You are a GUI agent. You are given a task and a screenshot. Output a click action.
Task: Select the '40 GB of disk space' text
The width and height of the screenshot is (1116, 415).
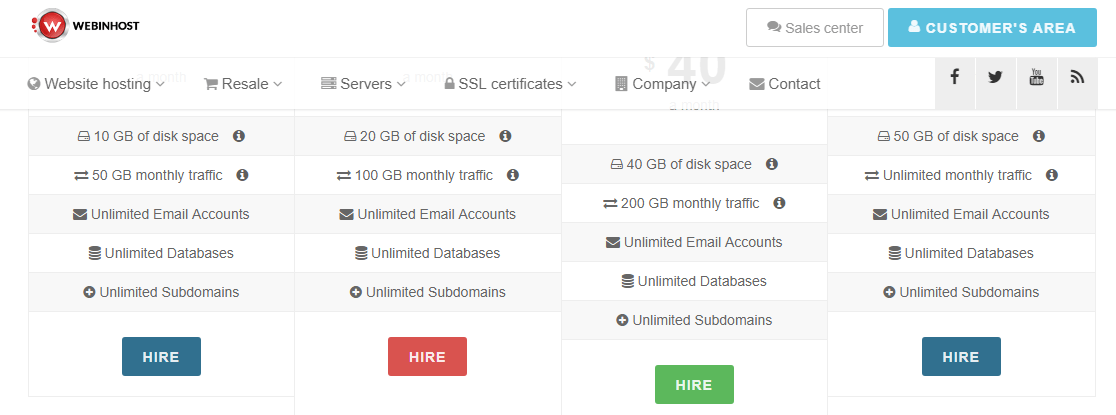[689, 164]
